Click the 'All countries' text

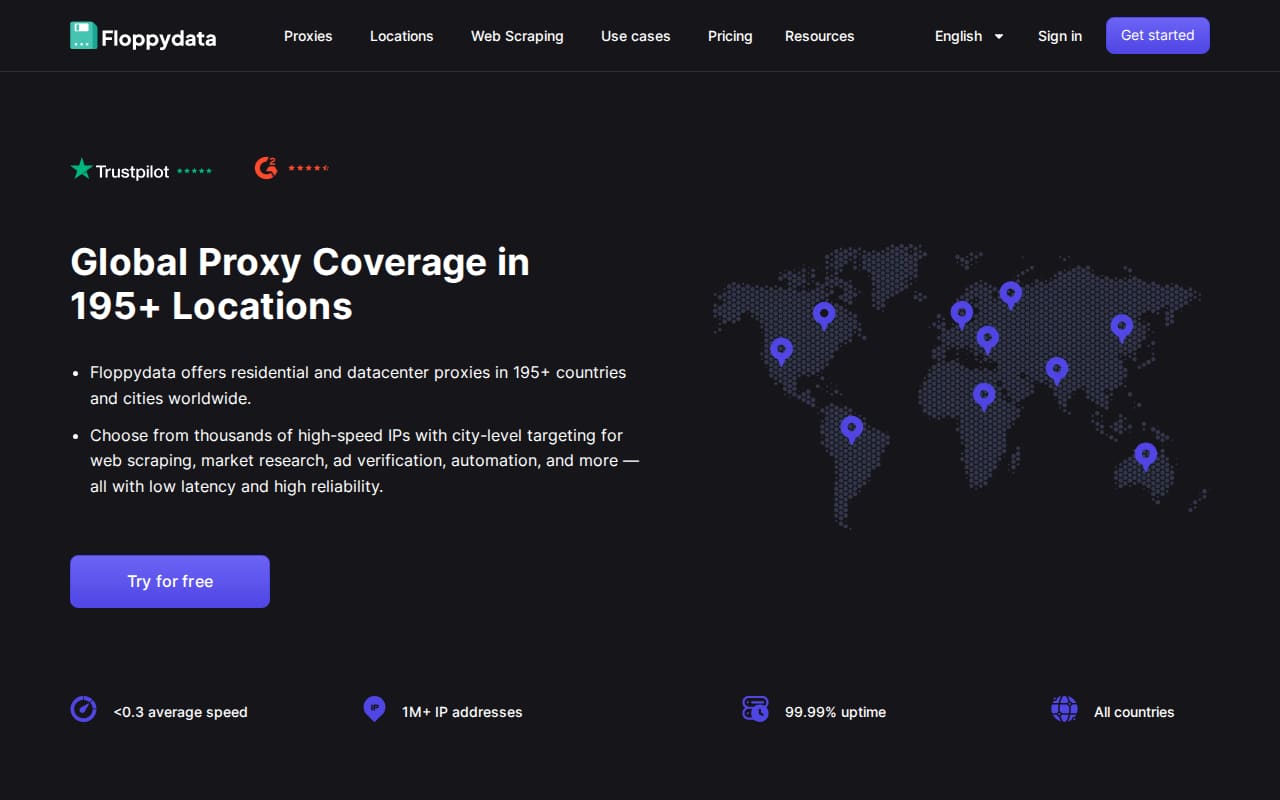tap(1134, 712)
